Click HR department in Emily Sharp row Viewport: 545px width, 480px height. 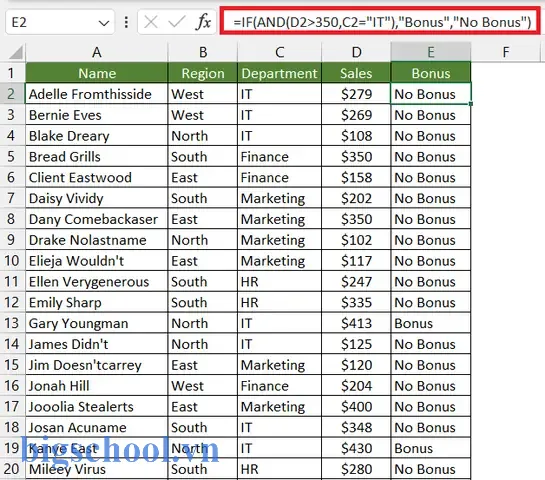279,302
